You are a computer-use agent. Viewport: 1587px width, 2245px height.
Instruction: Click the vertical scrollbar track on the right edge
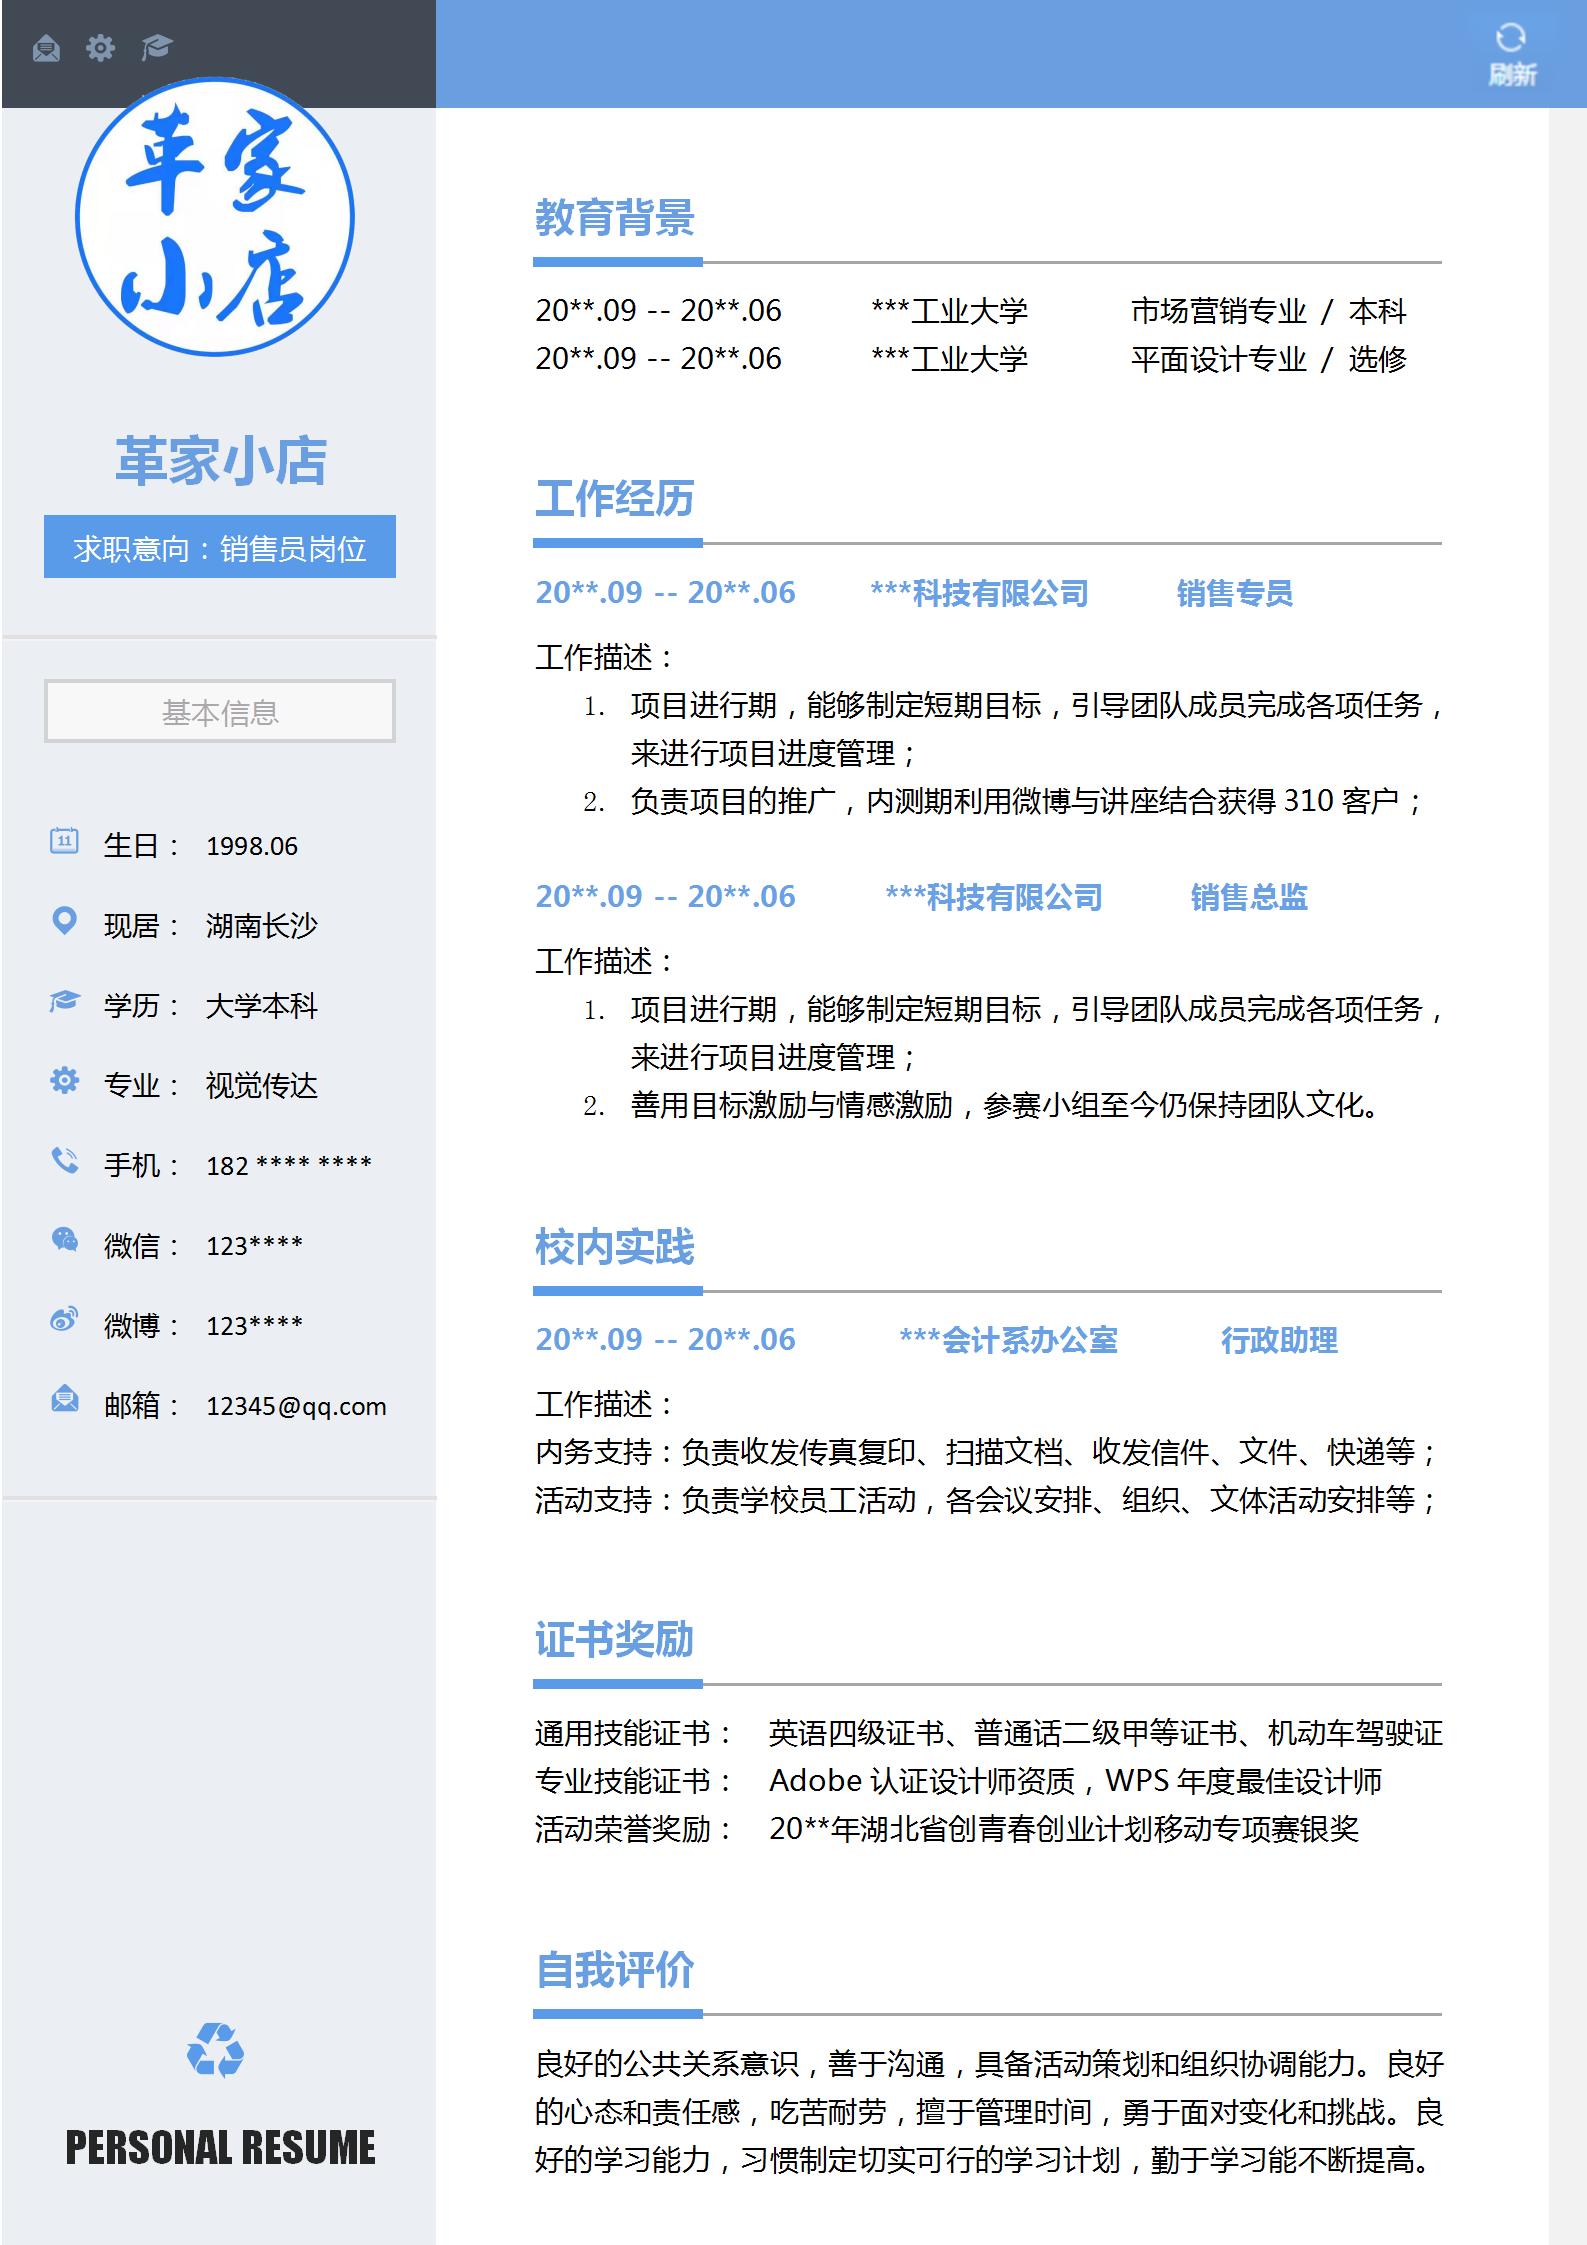(1567, 1176)
